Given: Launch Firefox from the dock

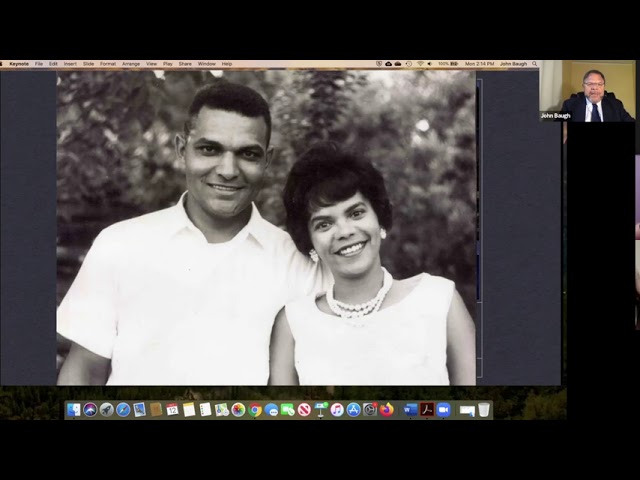Looking at the screenshot, I should pos(387,410).
